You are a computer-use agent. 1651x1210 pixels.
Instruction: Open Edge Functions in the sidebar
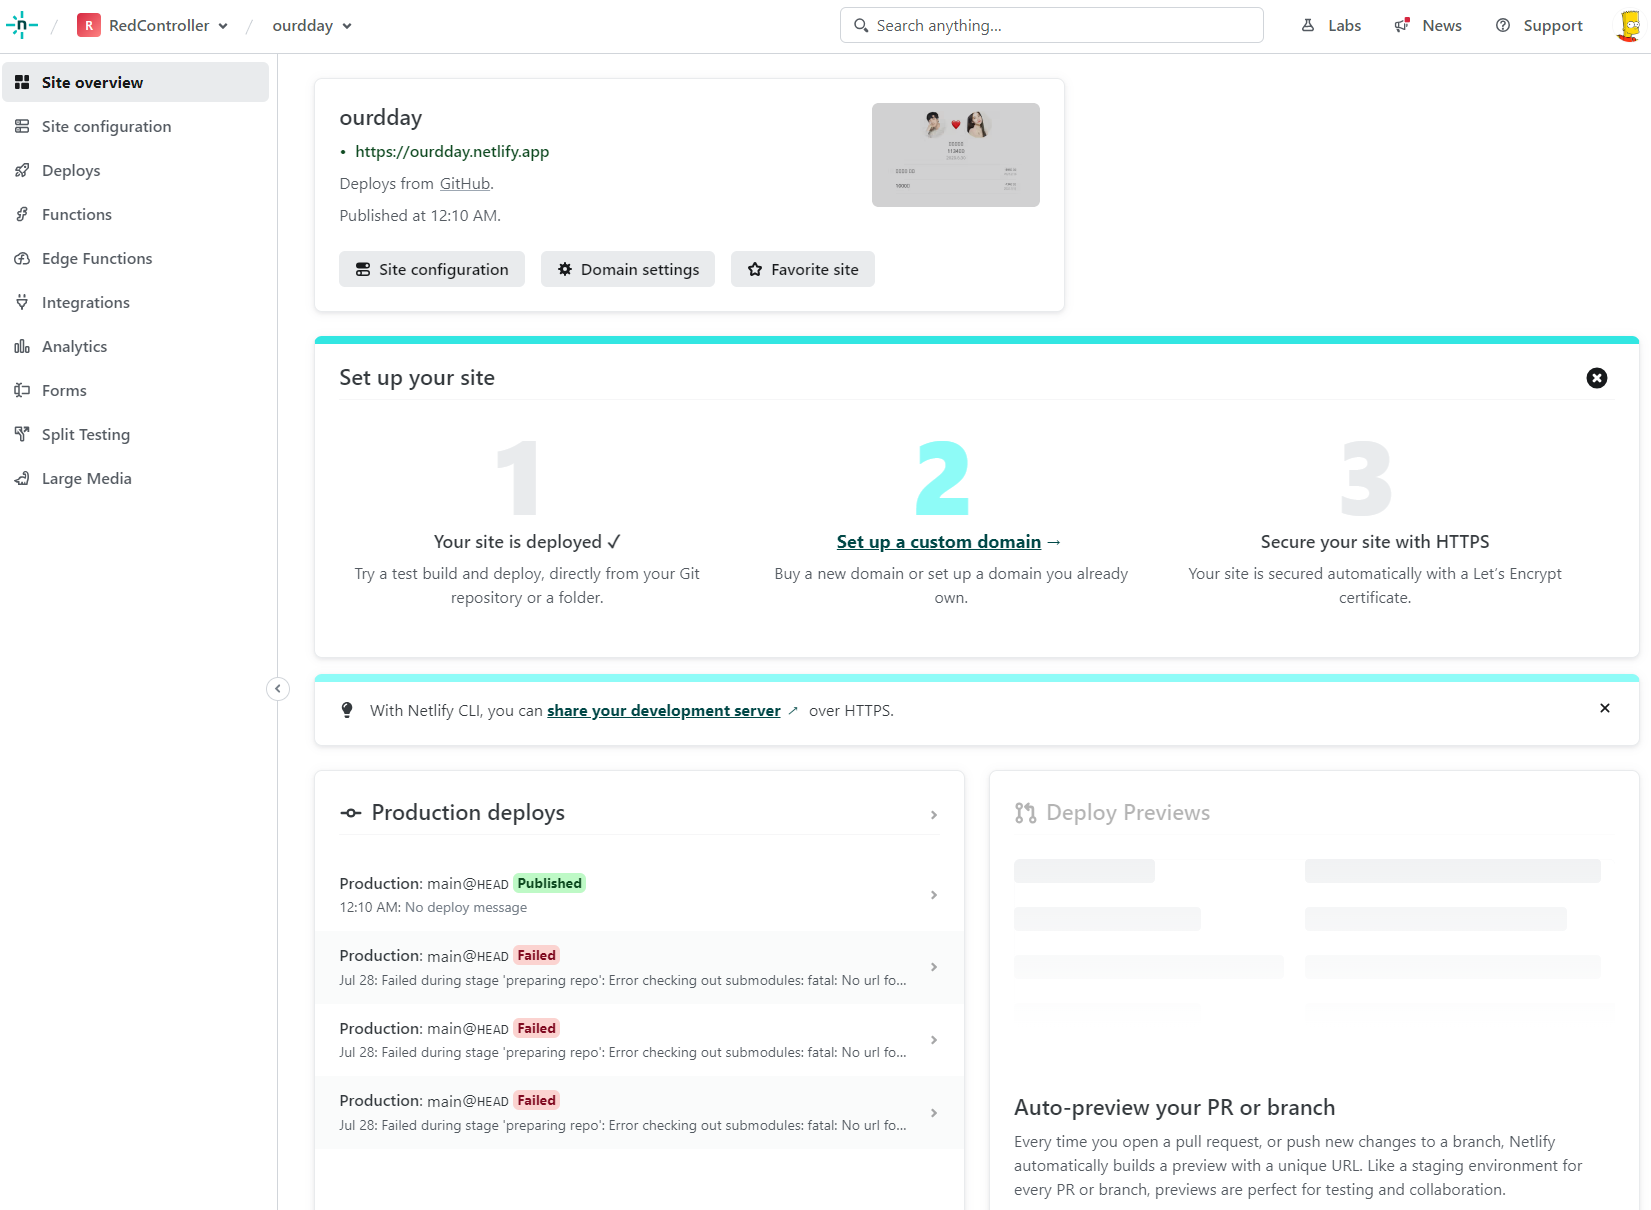136,258
